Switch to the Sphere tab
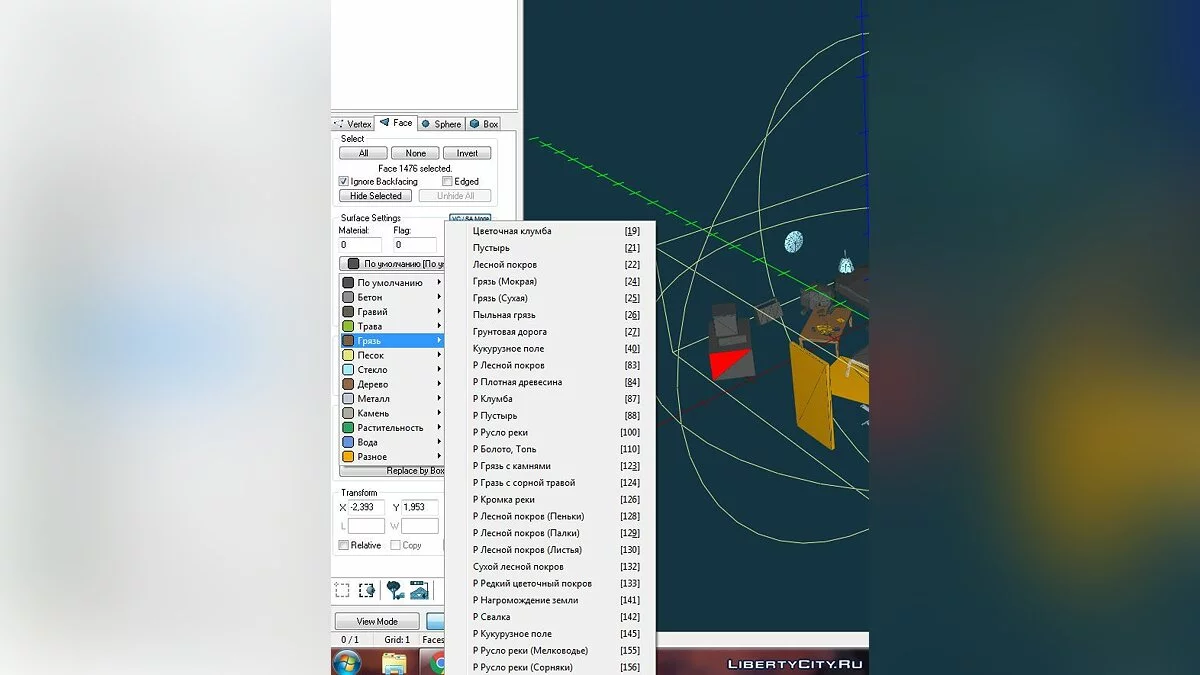Screen dimensions: 1200x675 [441, 124]
